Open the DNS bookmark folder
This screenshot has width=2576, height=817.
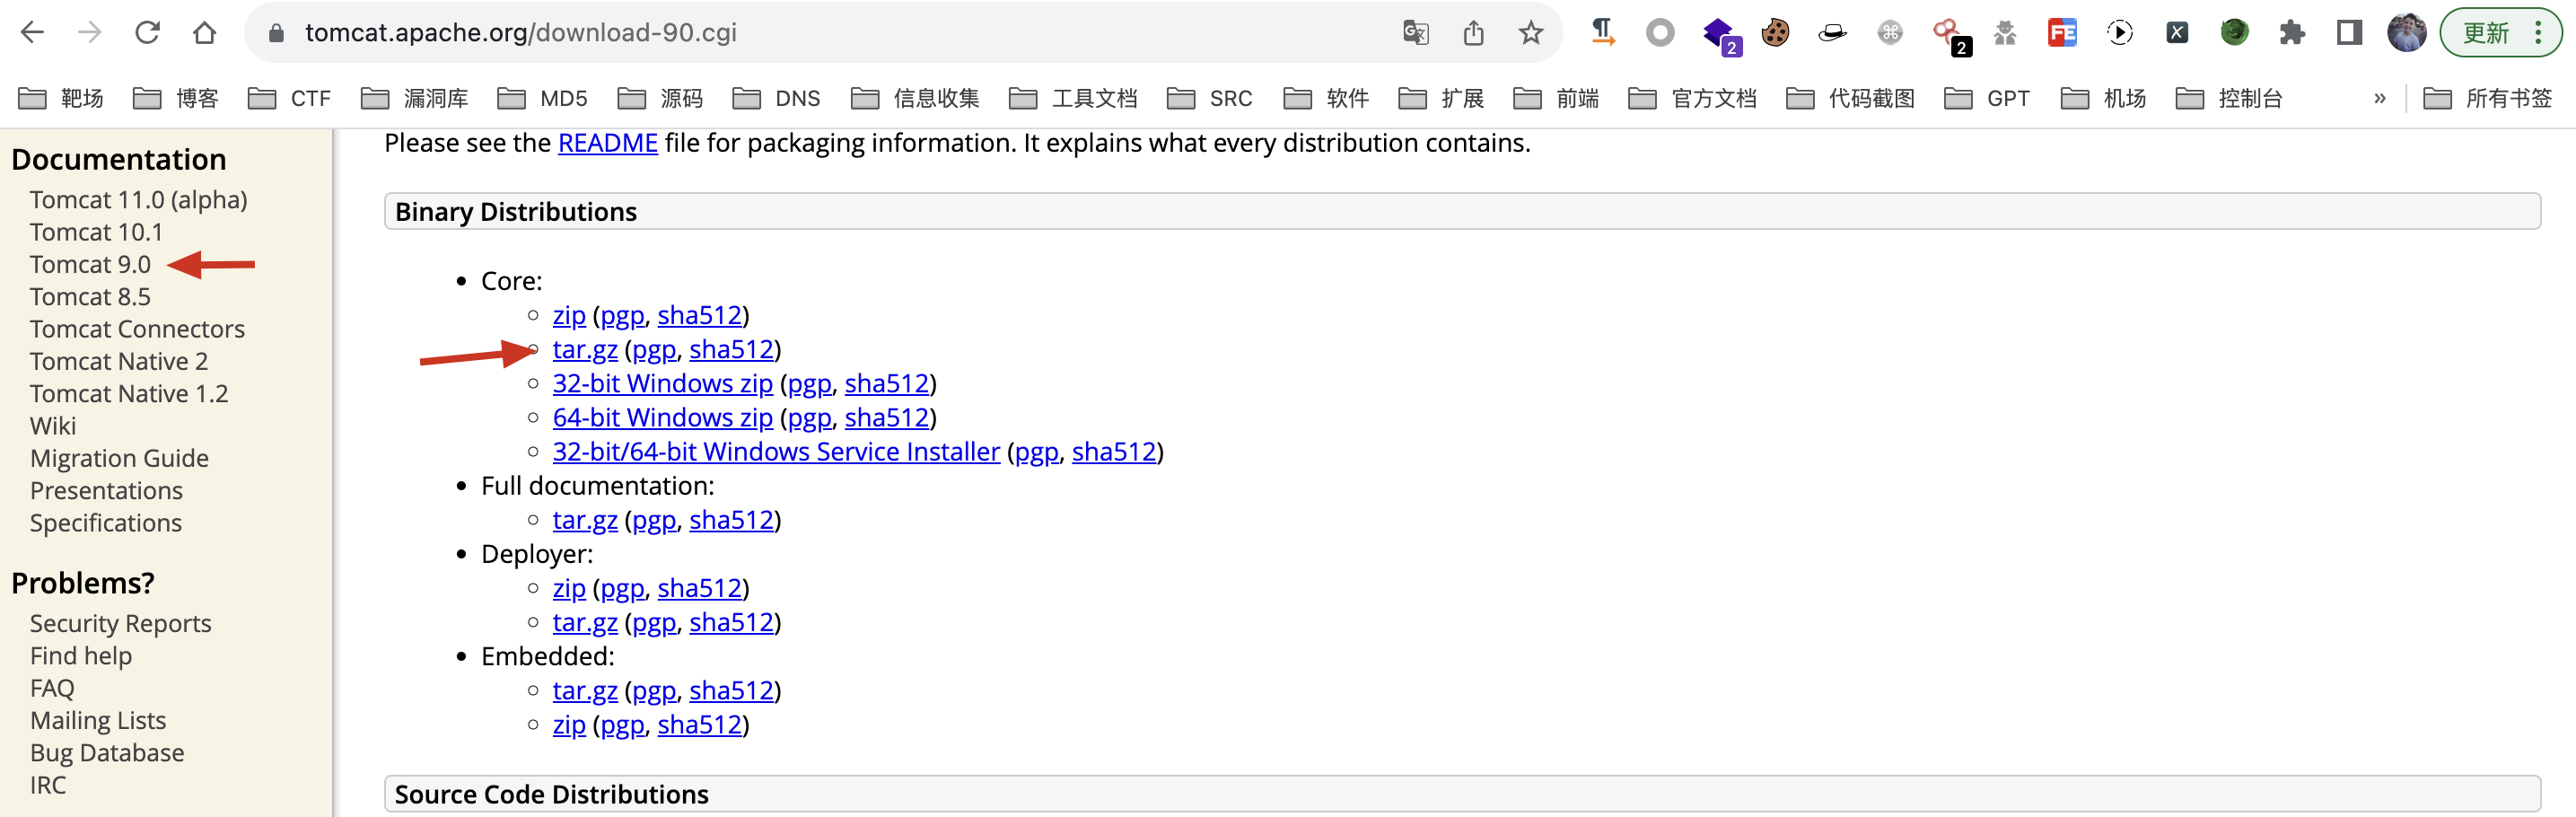pos(777,98)
